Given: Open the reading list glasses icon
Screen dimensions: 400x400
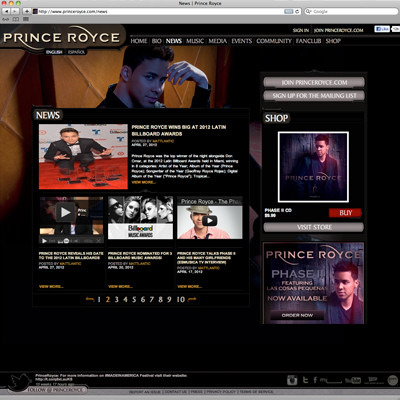Looking at the screenshot, I should [x=5, y=19].
